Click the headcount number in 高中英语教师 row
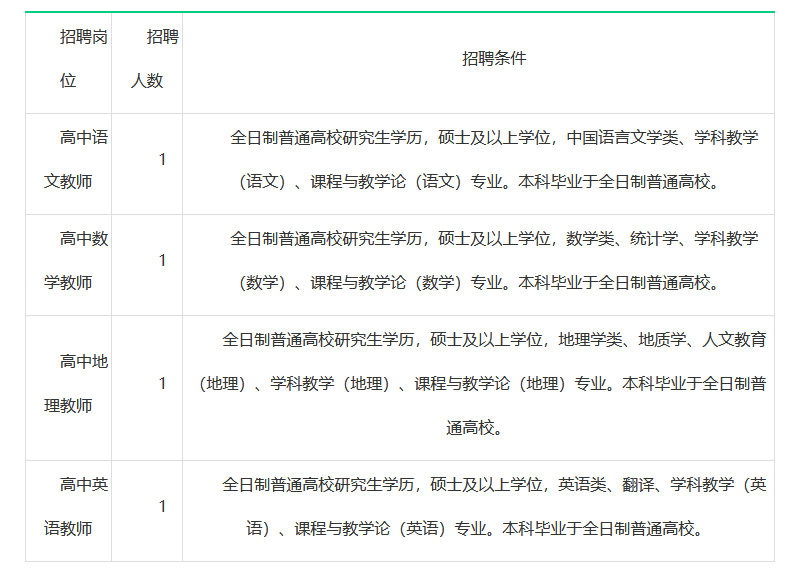This screenshot has width=801, height=577. pos(162,506)
